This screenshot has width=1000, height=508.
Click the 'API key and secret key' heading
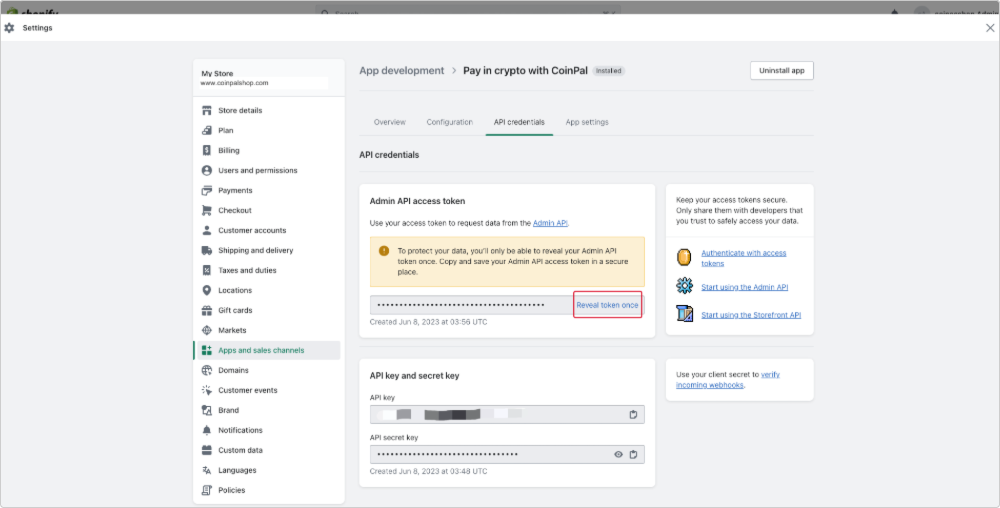point(415,376)
